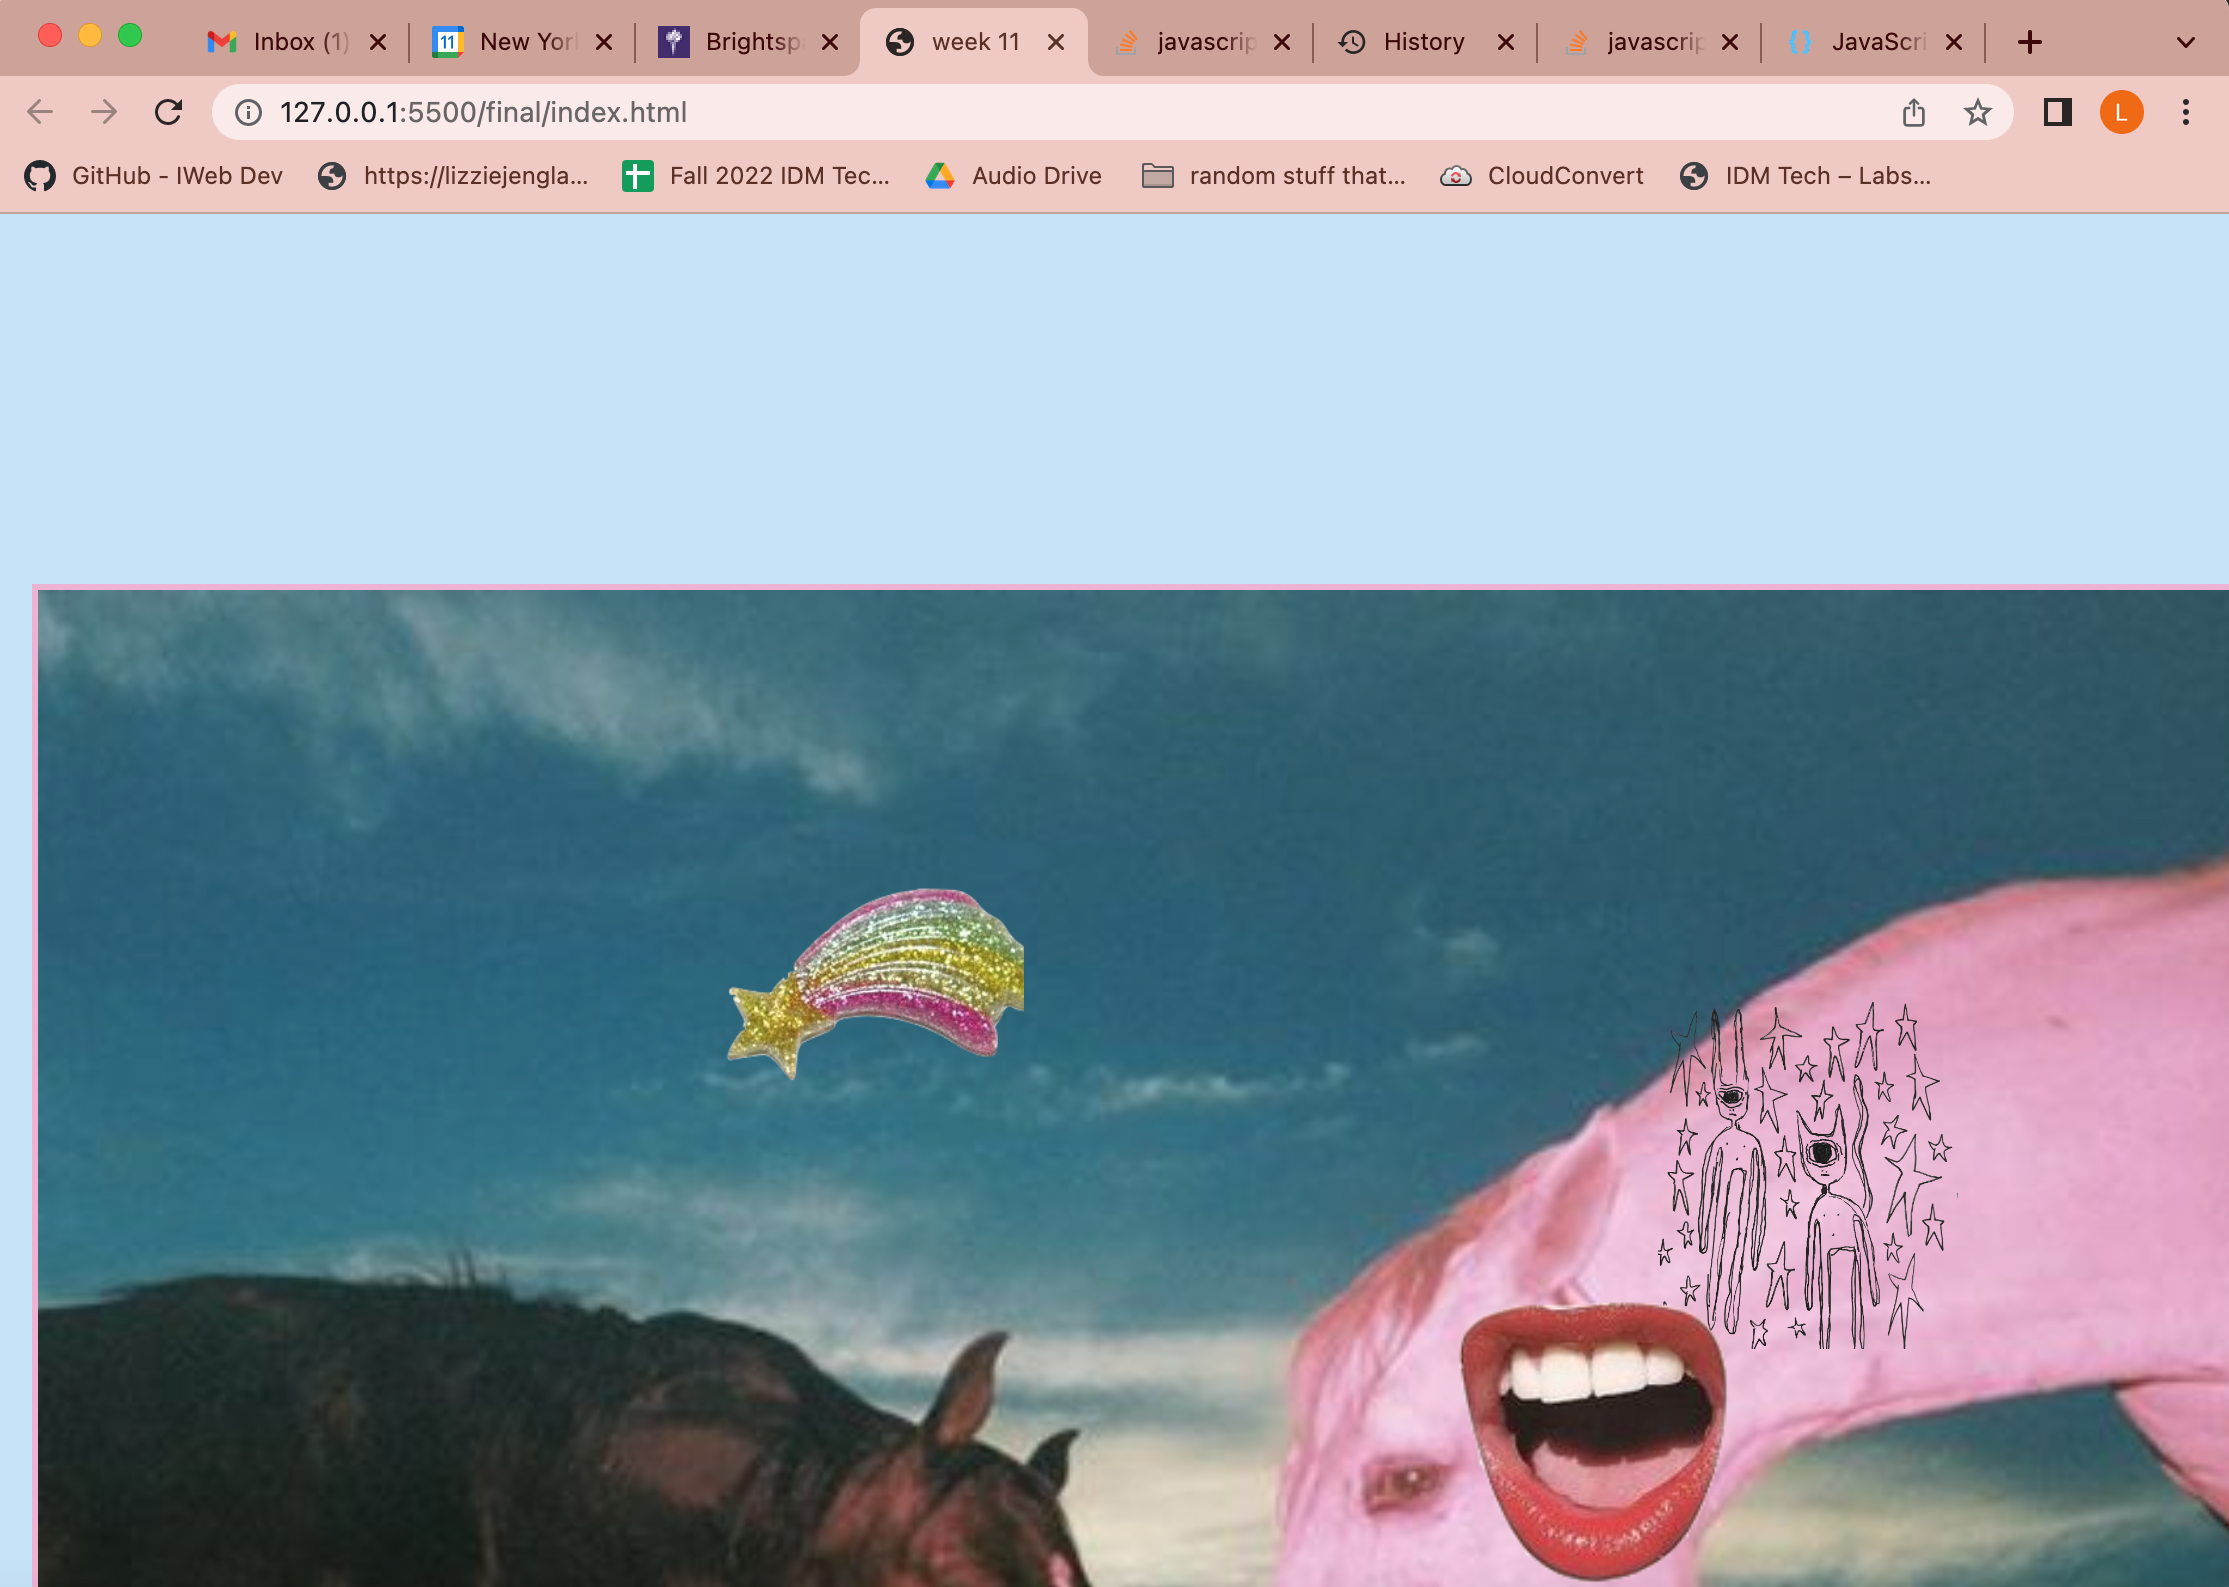
Task: Open a new tab with plus button
Action: [2029, 42]
